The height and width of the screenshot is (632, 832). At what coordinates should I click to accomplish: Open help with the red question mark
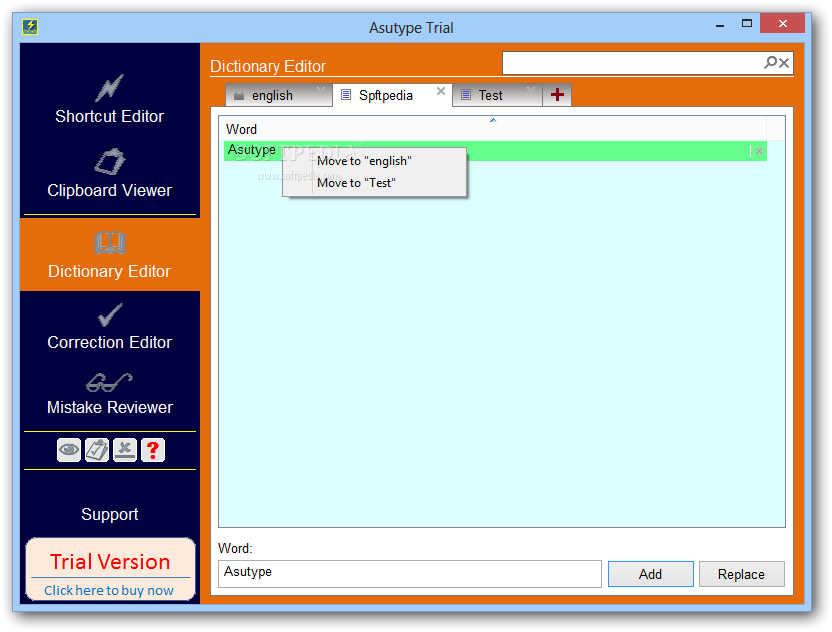point(153,451)
